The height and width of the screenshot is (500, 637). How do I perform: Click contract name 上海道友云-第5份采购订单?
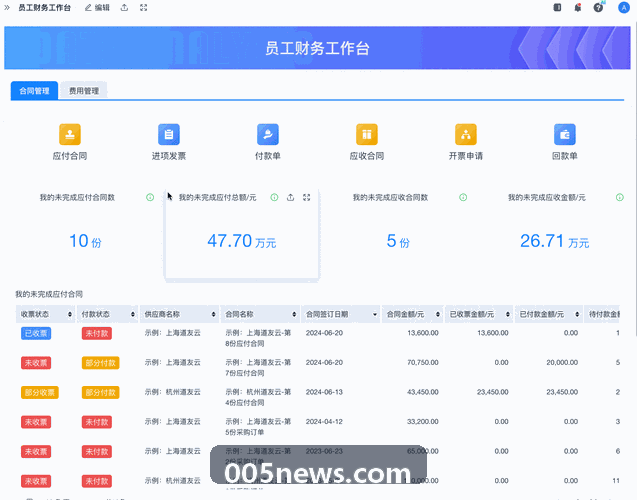258,427
